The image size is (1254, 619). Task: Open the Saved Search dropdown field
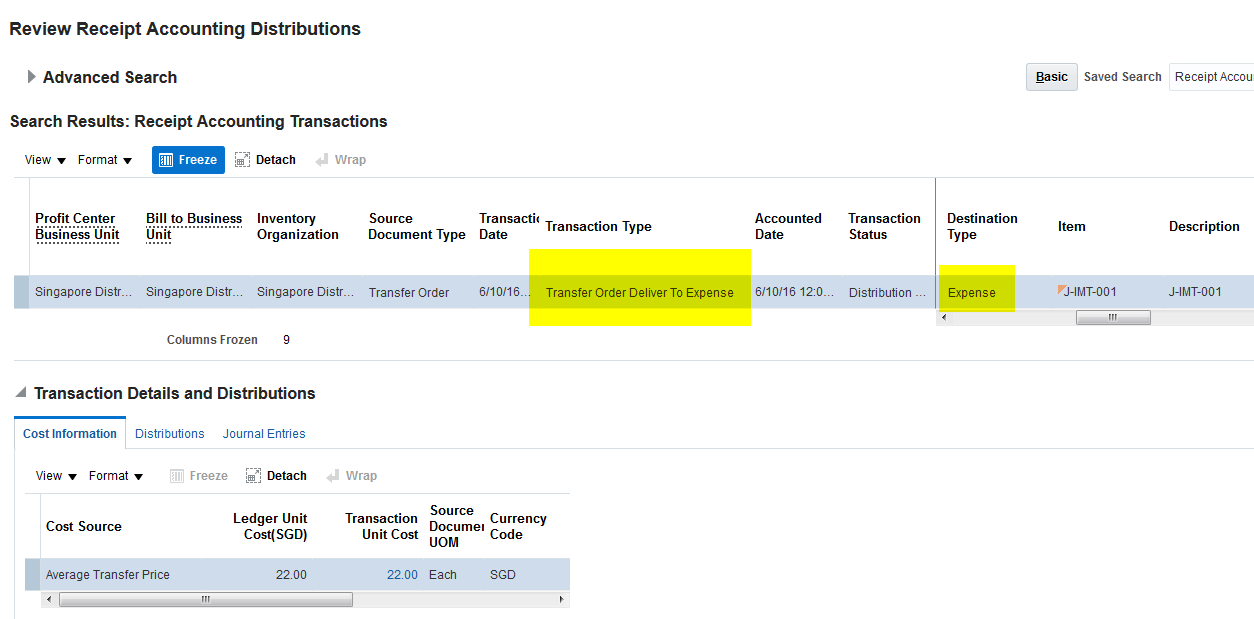tap(1212, 77)
